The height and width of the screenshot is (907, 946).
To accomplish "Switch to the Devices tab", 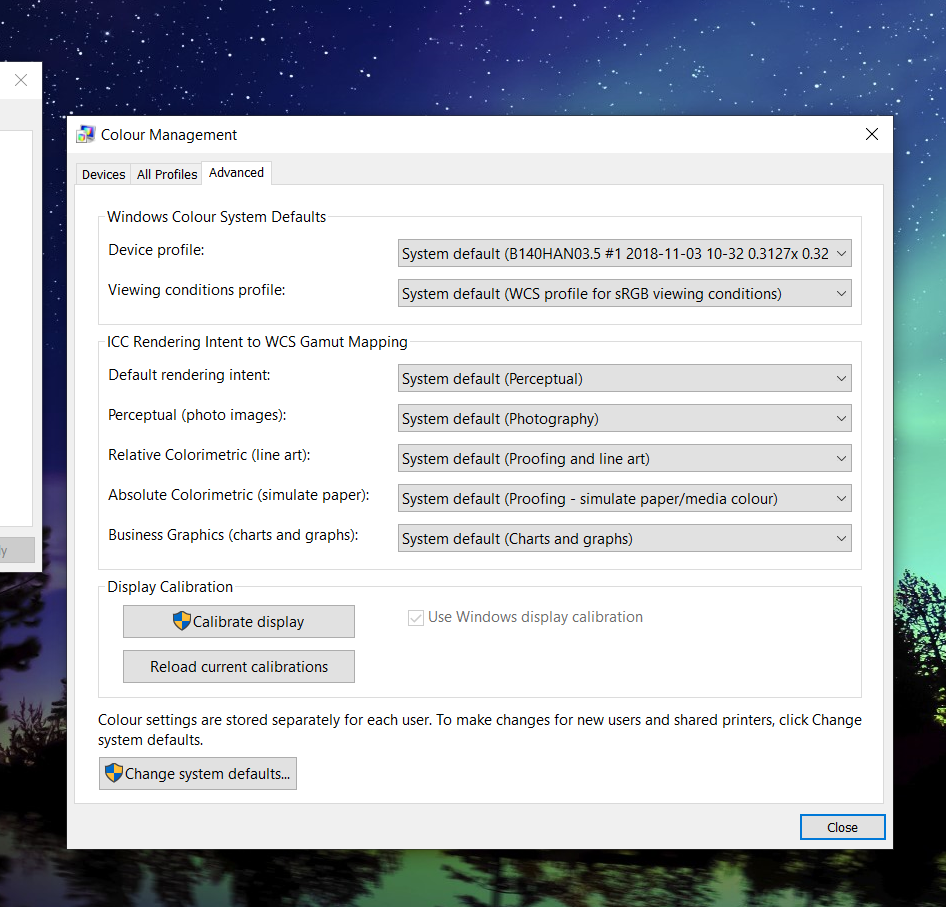I will 103,174.
